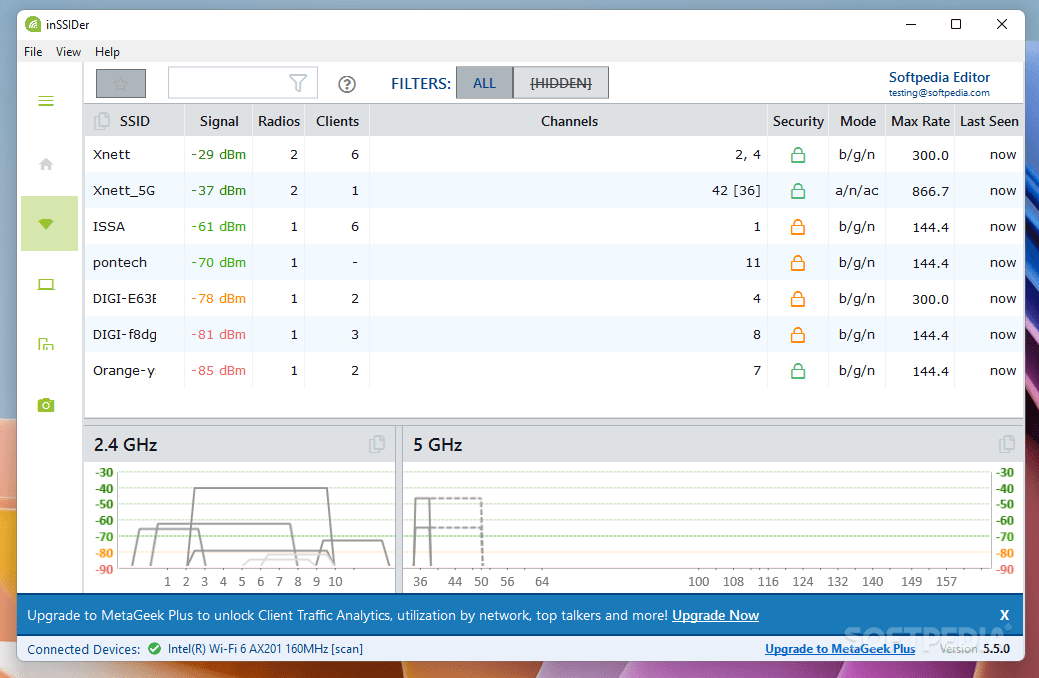Click the -29 dBm signal value
The image size is (1039, 678).
(219, 155)
